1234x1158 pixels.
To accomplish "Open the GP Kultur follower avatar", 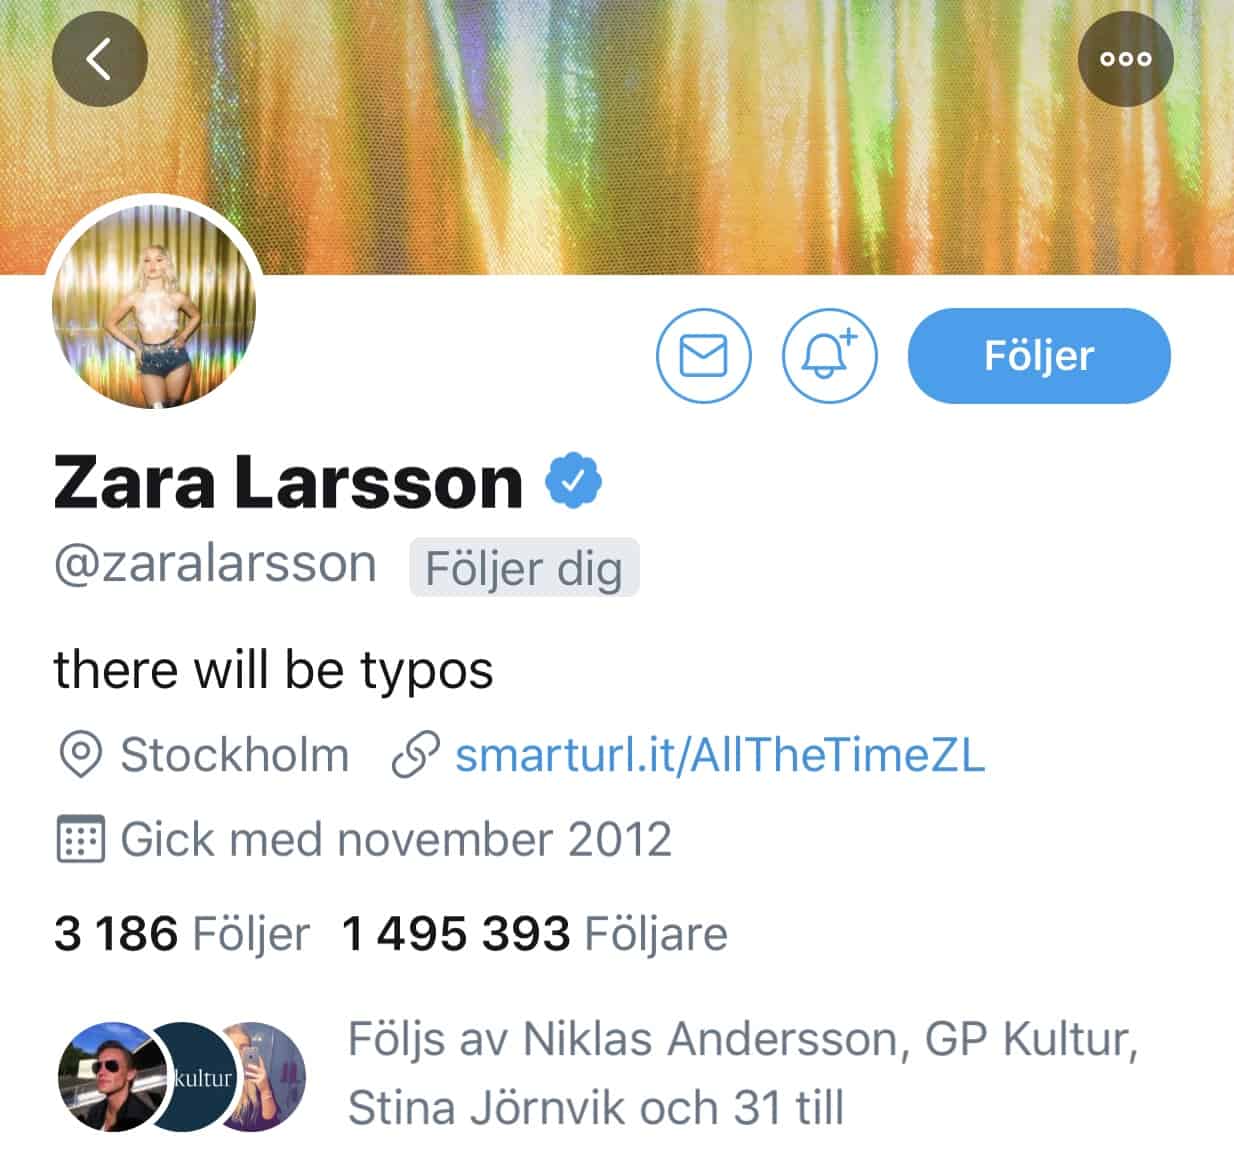I will click(195, 1076).
